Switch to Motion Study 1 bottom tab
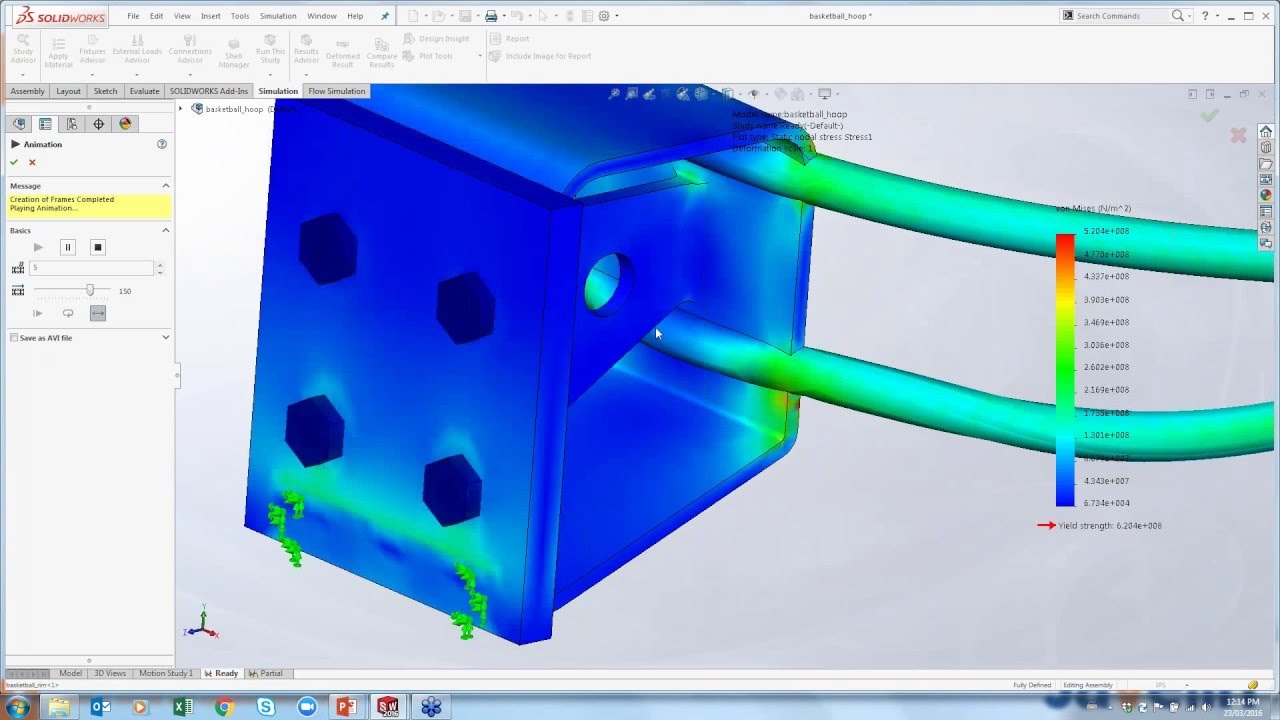 pos(166,673)
